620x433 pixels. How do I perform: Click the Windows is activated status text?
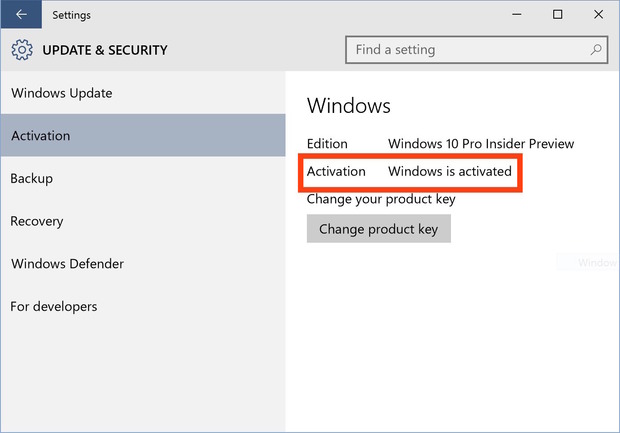point(450,171)
